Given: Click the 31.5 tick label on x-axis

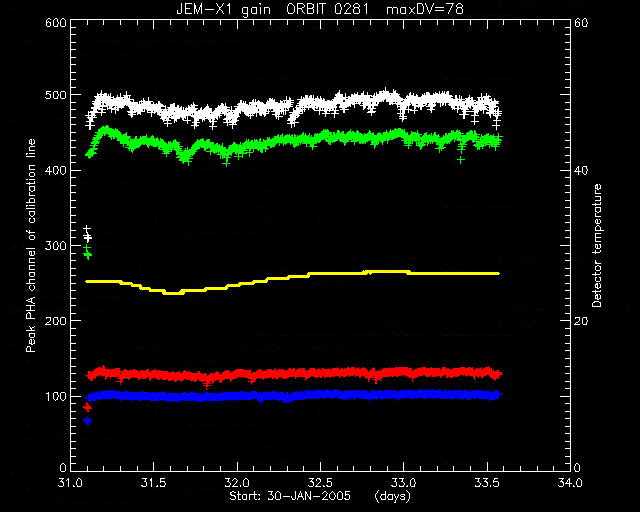Looking at the screenshot, I should point(154,483).
